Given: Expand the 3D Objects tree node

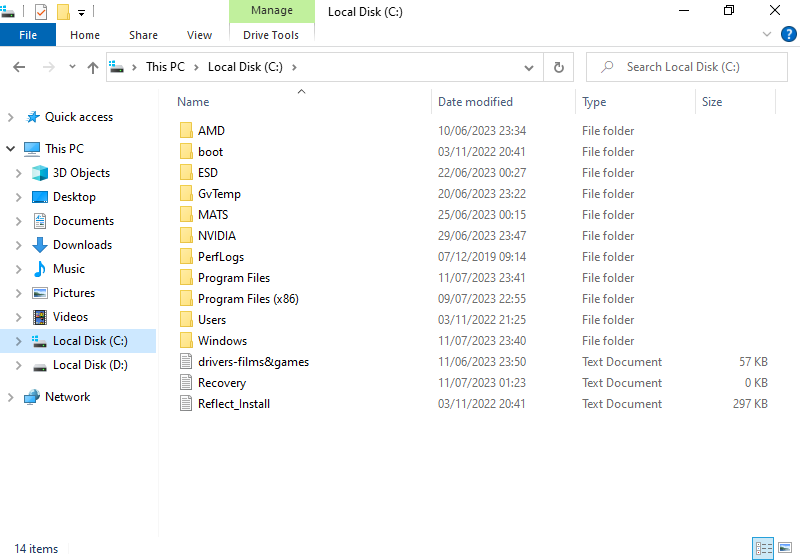Looking at the screenshot, I should click(19, 173).
